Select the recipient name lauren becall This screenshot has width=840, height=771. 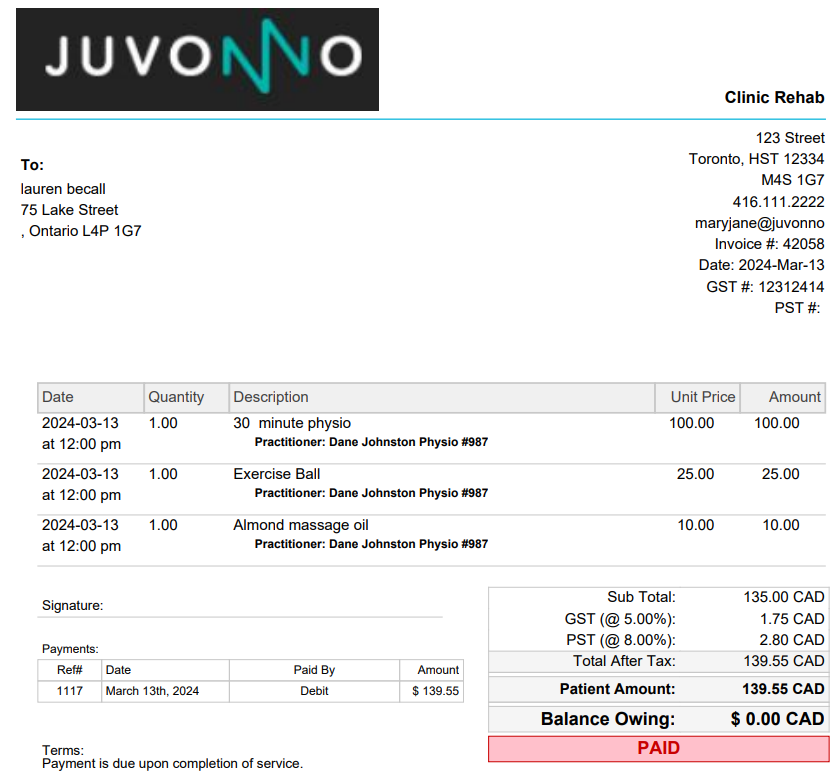[63, 189]
